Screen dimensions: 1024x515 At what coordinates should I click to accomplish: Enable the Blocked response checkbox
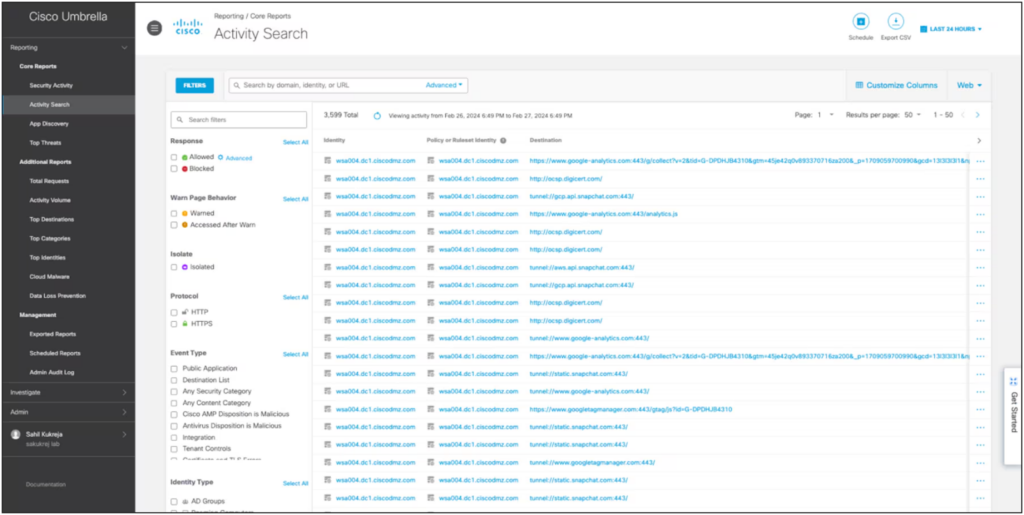click(x=174, y=169)
